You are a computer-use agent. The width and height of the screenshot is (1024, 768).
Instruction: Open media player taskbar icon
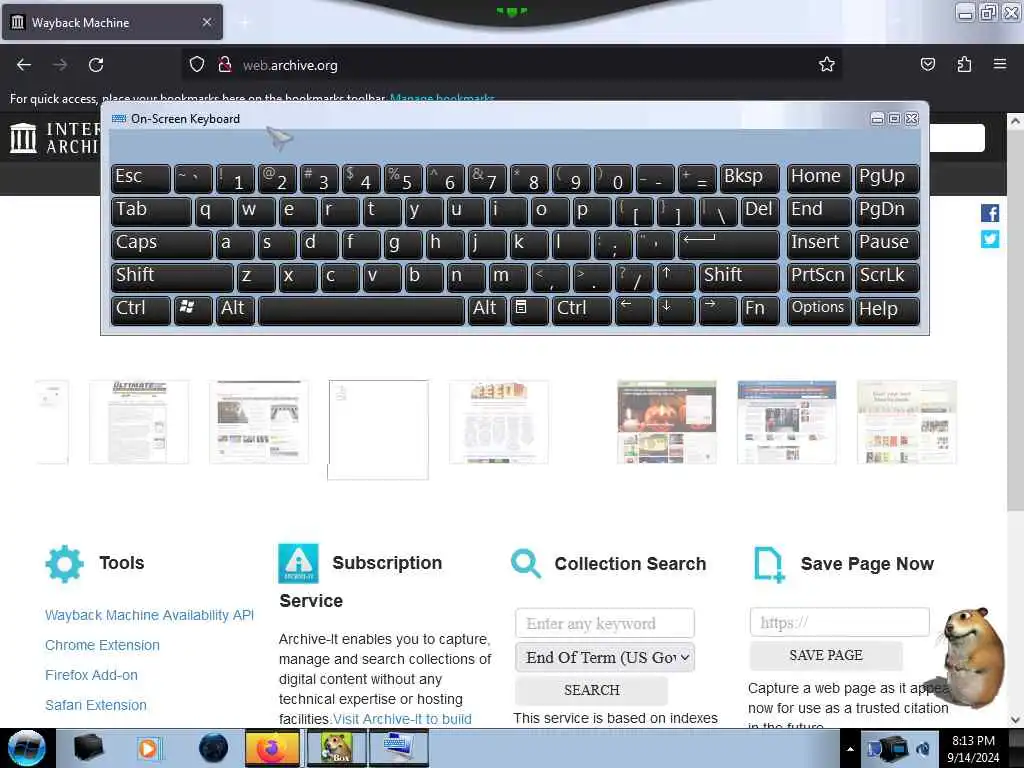pos(148,748)
